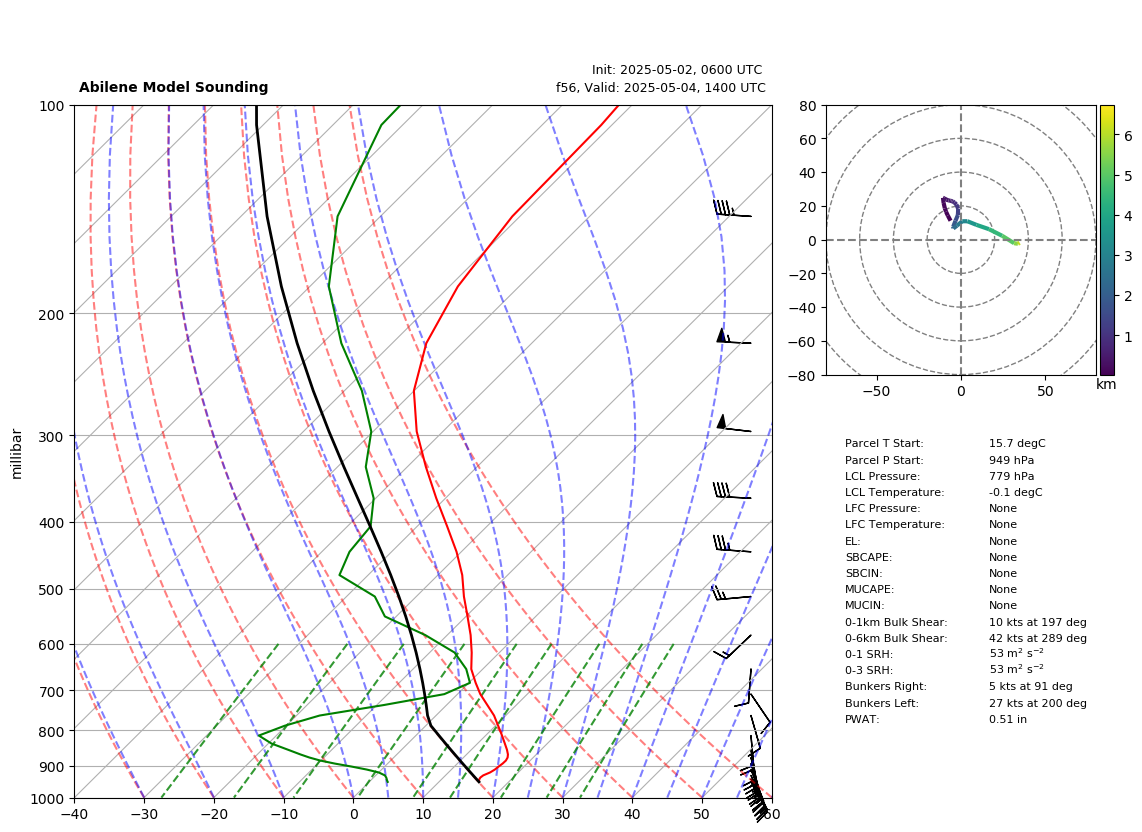
Task: Click the 30 temperature axis tick label
Action: click(x=563, y=814)
